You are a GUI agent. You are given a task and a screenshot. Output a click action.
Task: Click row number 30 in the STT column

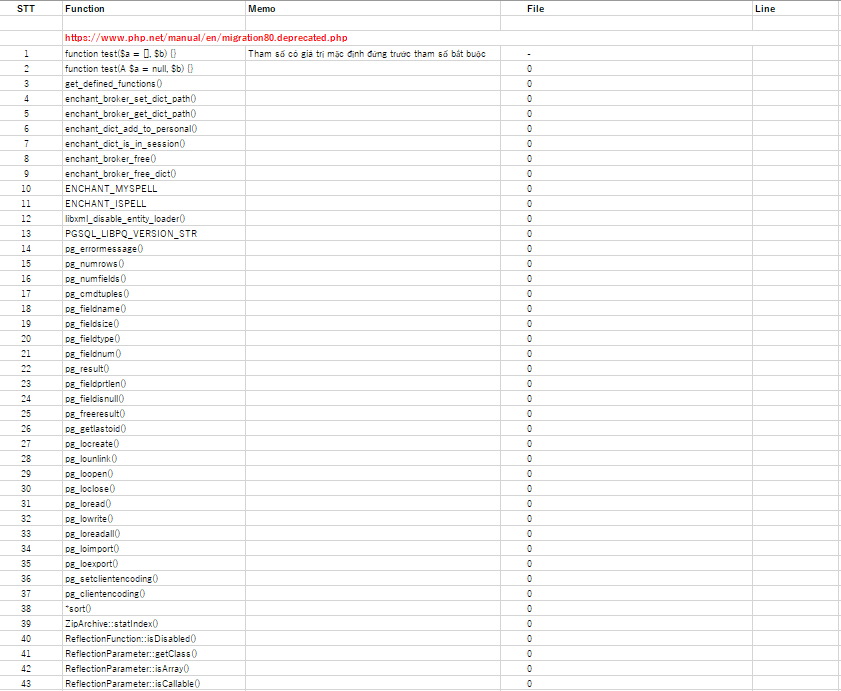[x=26, y=488]
